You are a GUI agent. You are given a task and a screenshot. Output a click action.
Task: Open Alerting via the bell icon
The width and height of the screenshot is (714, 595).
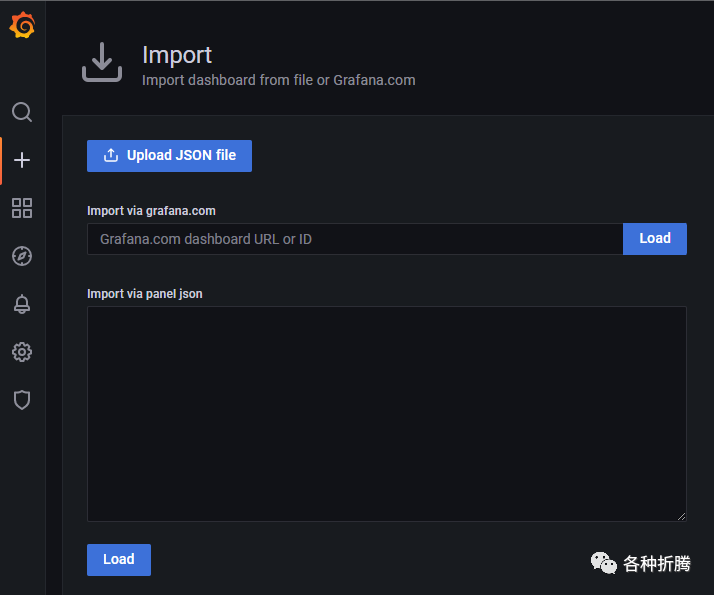tap(22, 305)
